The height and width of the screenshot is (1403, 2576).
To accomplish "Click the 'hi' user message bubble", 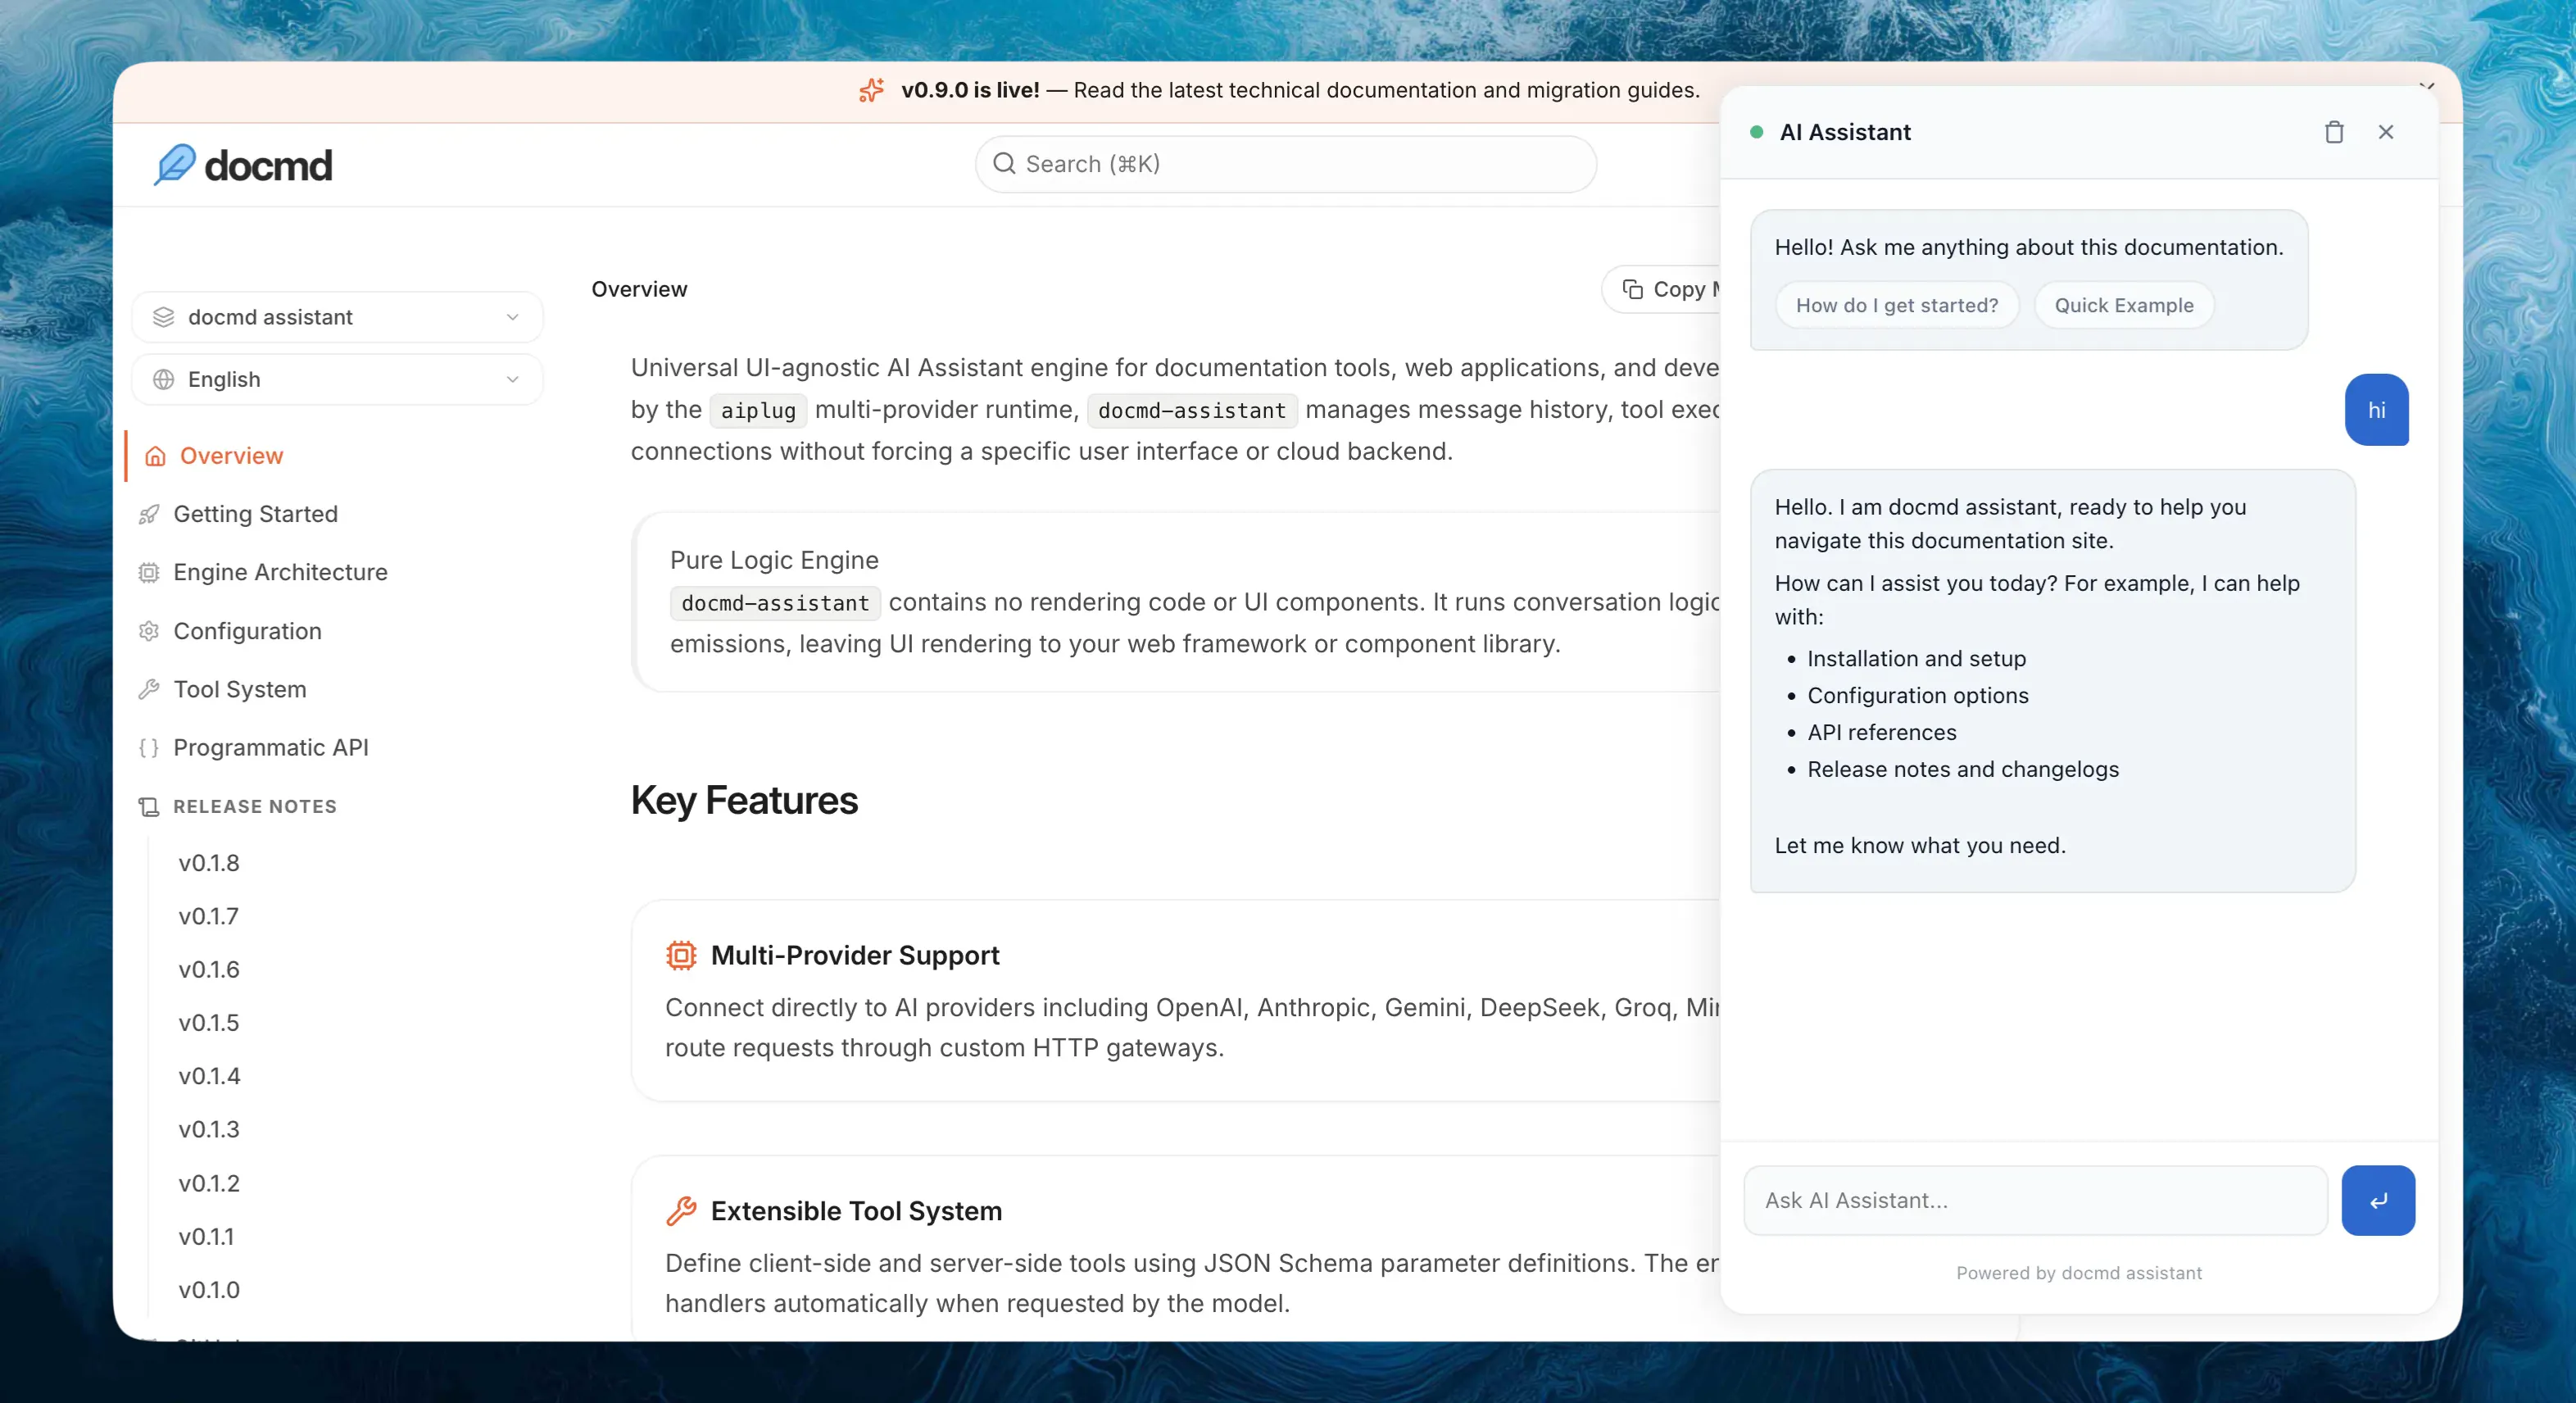I will click(x=2377, y=410).
